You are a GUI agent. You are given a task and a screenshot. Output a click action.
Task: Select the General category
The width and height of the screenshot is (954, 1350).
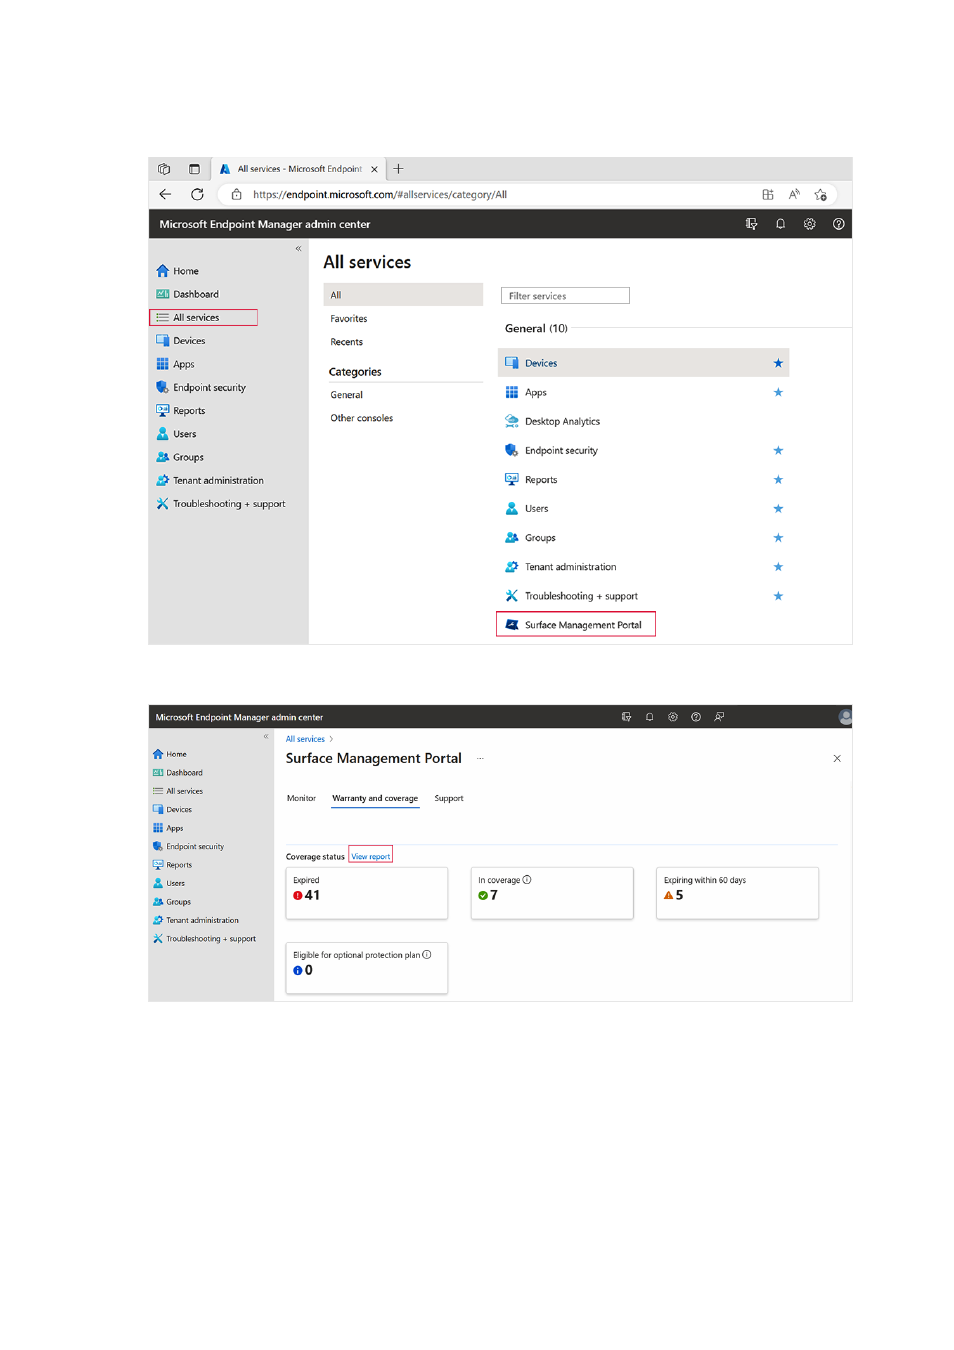click(x=347, y=395)
